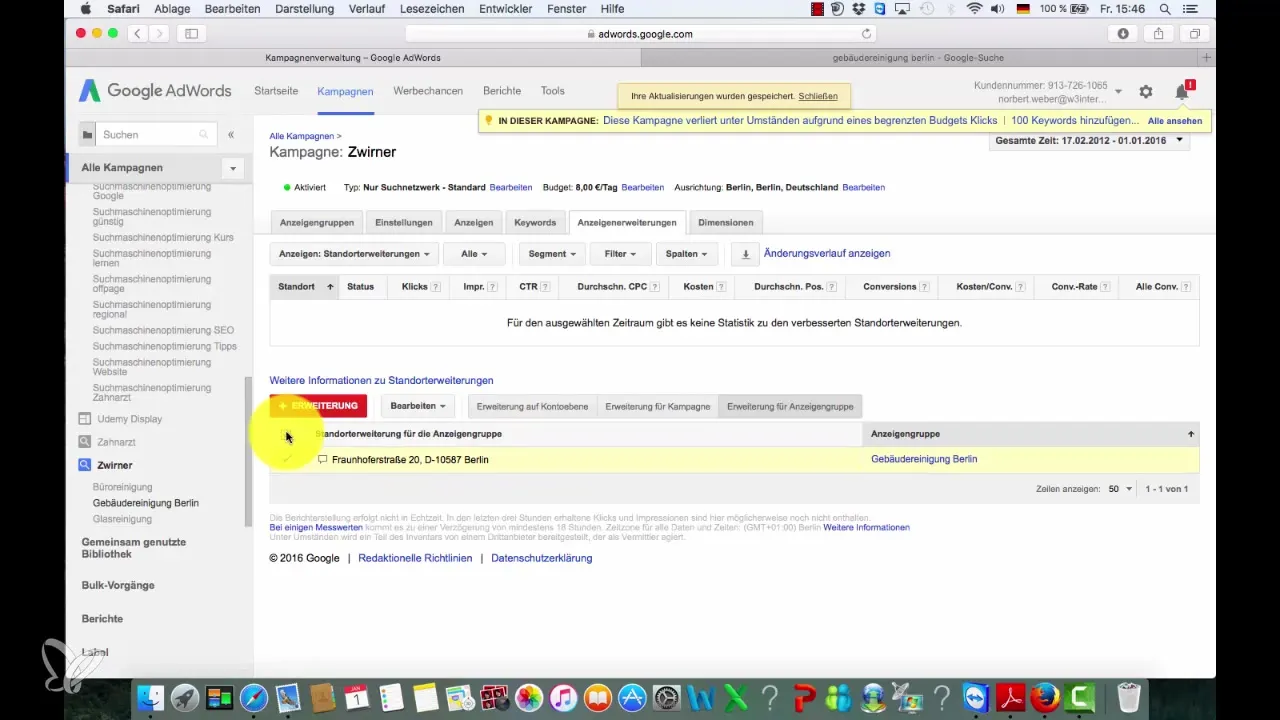The image size is (1280, 720).
Task: Change the Zeilen anzeigen 50 rows dropdown
Action: pyautogui.click(x=1120, y=489)
